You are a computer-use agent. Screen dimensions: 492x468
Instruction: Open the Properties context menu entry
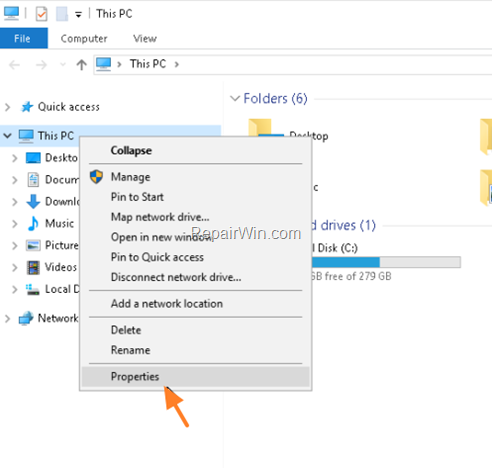coord(195,377)
